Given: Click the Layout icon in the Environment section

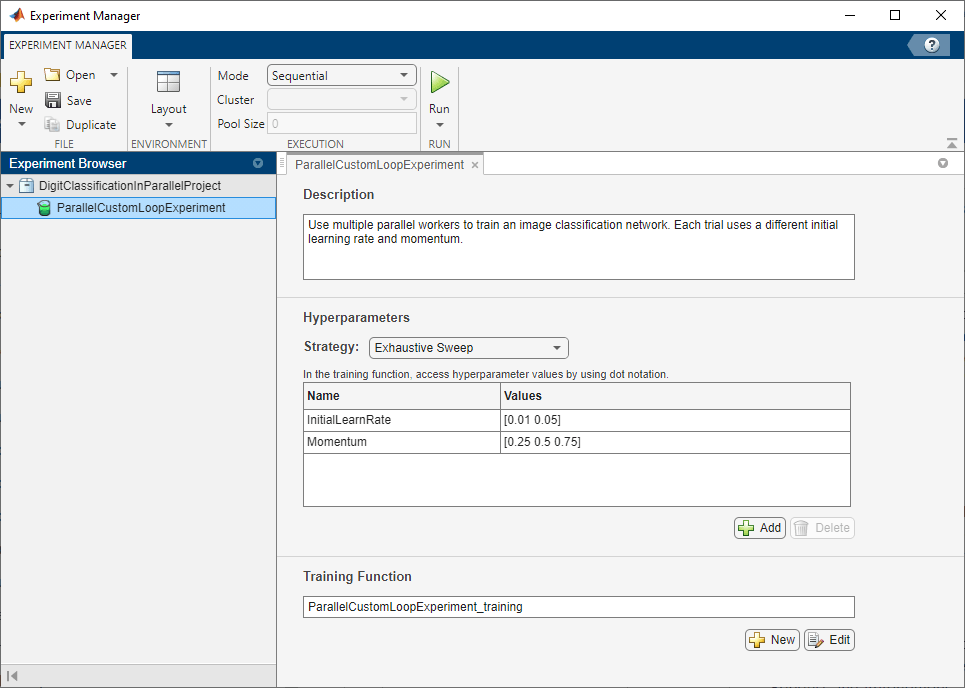Looking at the screenshot, I should point(168,83).
